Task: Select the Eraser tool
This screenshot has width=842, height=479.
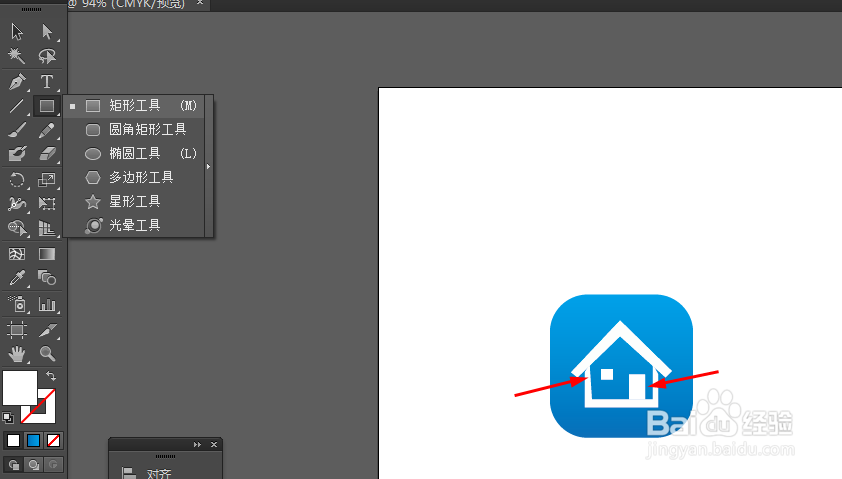Action: pyautogui.click(x=47, y=154)
